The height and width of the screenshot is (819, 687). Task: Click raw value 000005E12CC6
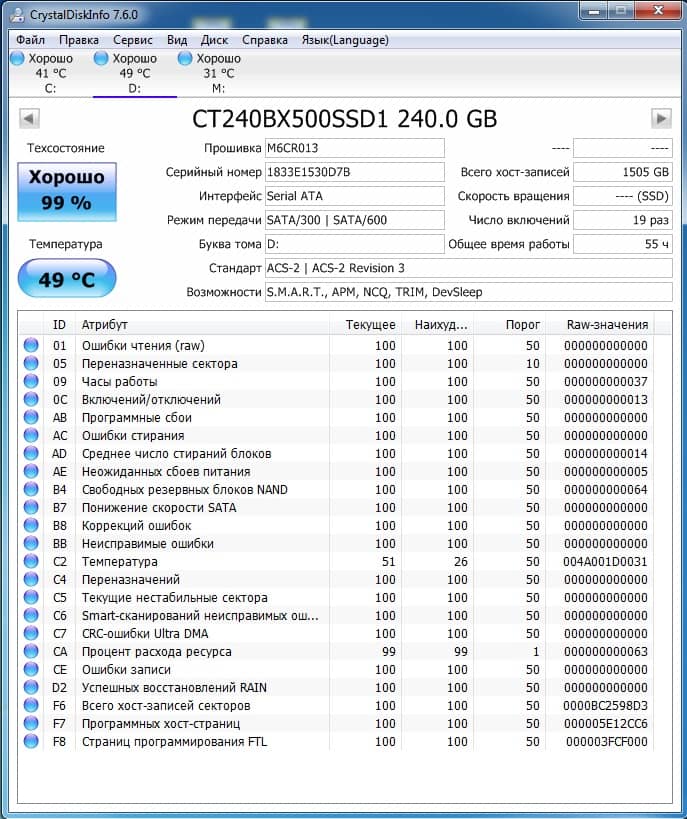pyautogui.click(x=605, y=723)
